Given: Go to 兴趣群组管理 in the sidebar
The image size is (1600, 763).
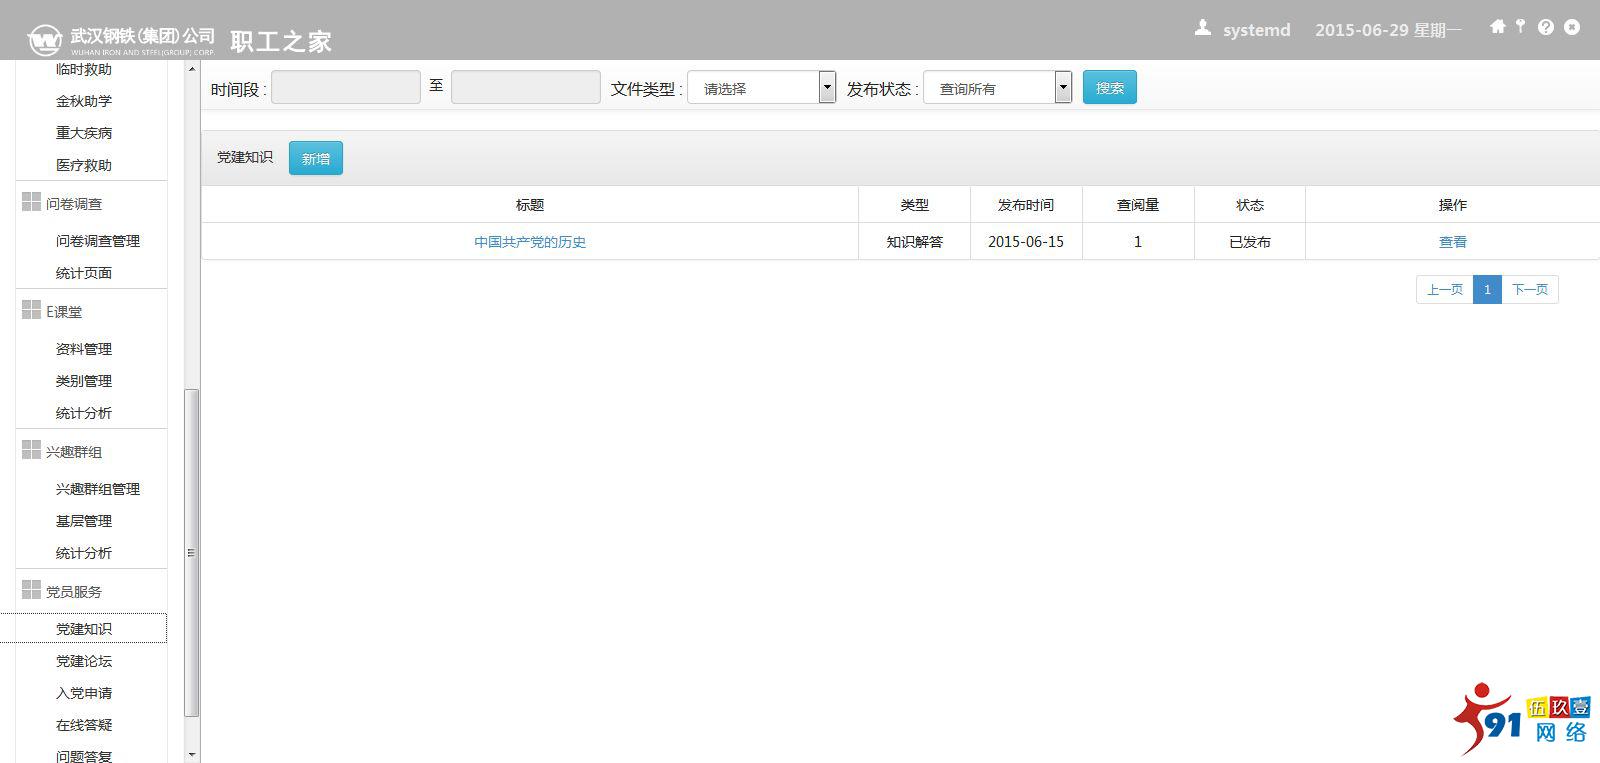Looking at the screenshot, I should (x=98, y=489).
